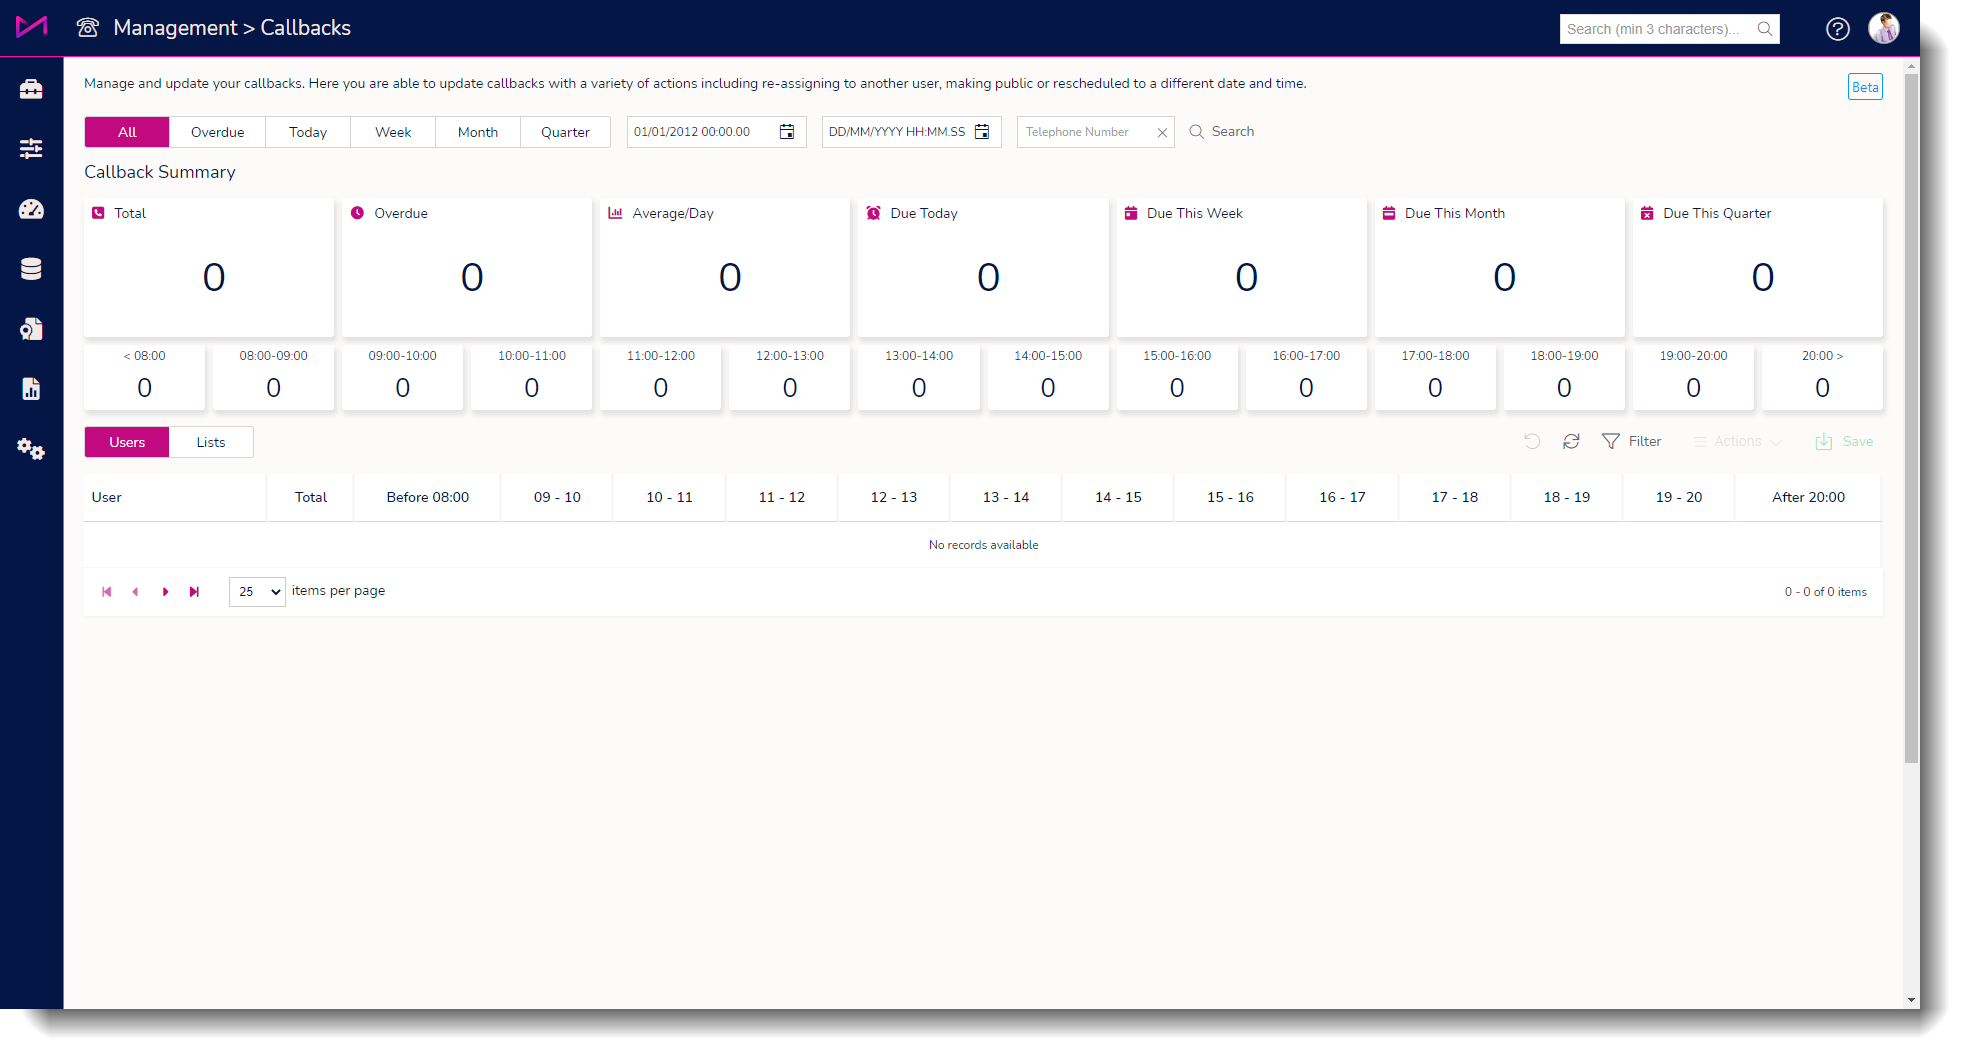Open the database sidebar icon
1970x1059 pixels.
pyautogui.click(x=31, y=269)
